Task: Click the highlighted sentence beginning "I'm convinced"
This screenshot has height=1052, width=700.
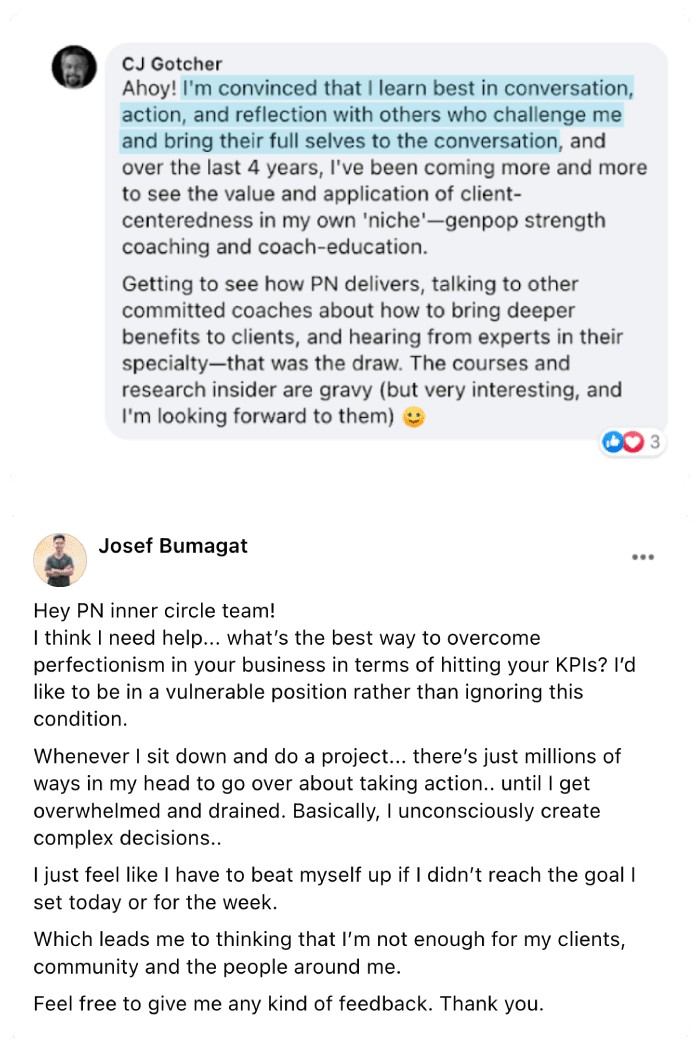Action: 376,114
